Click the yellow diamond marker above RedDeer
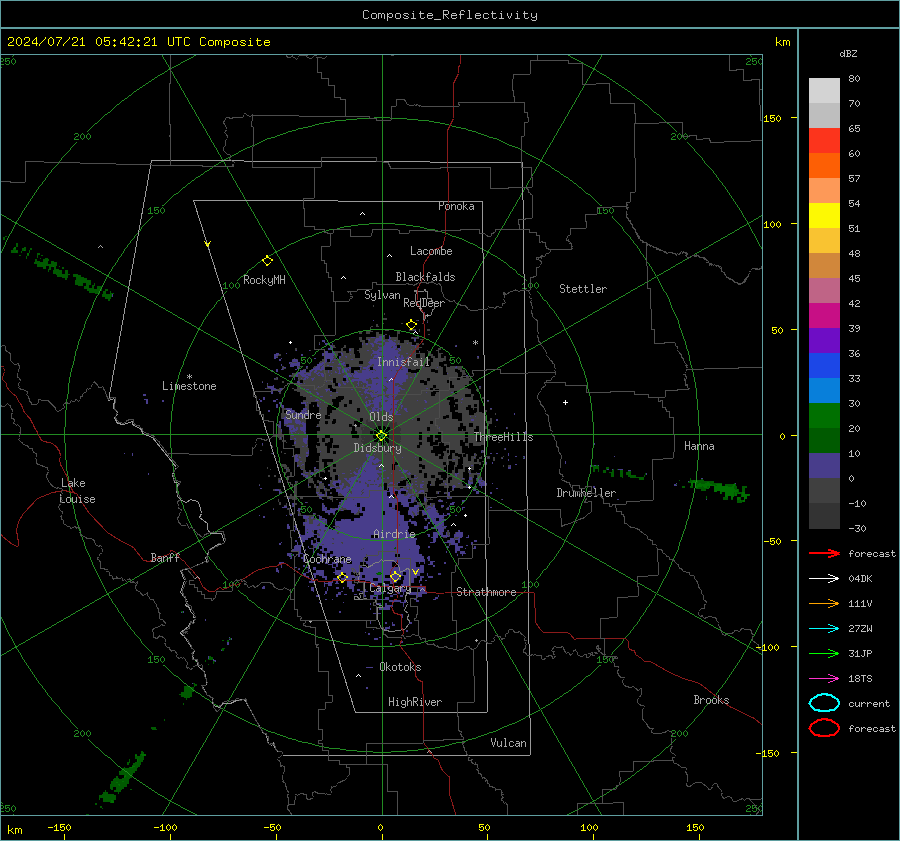Image resolution: width=900 pixels, height=841 pixels. pos(411,325)
